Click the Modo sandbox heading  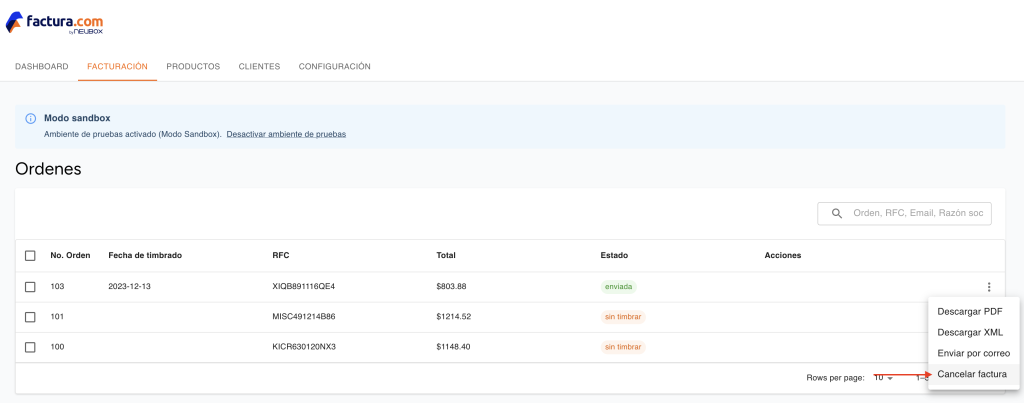pyautogui.click(x=77, y=118)
